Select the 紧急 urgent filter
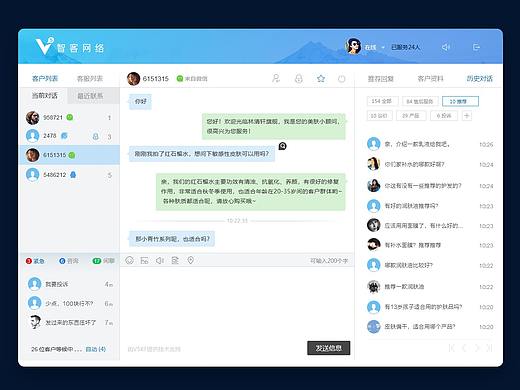 (x=35, y=261)
